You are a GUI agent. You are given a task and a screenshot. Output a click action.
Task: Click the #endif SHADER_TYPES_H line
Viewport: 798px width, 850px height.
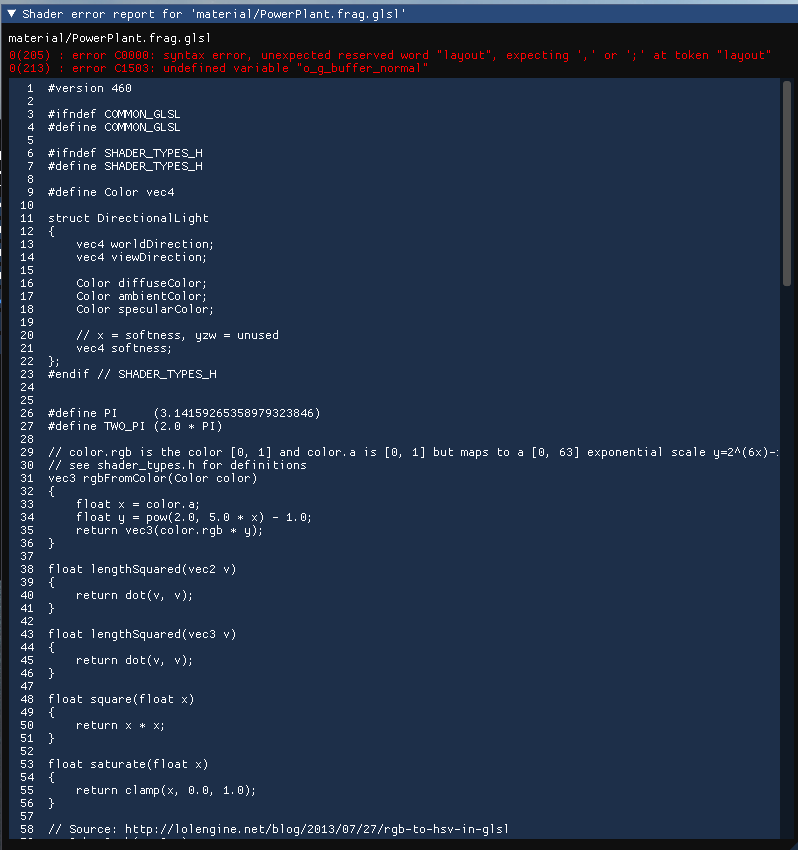[132, 374]
